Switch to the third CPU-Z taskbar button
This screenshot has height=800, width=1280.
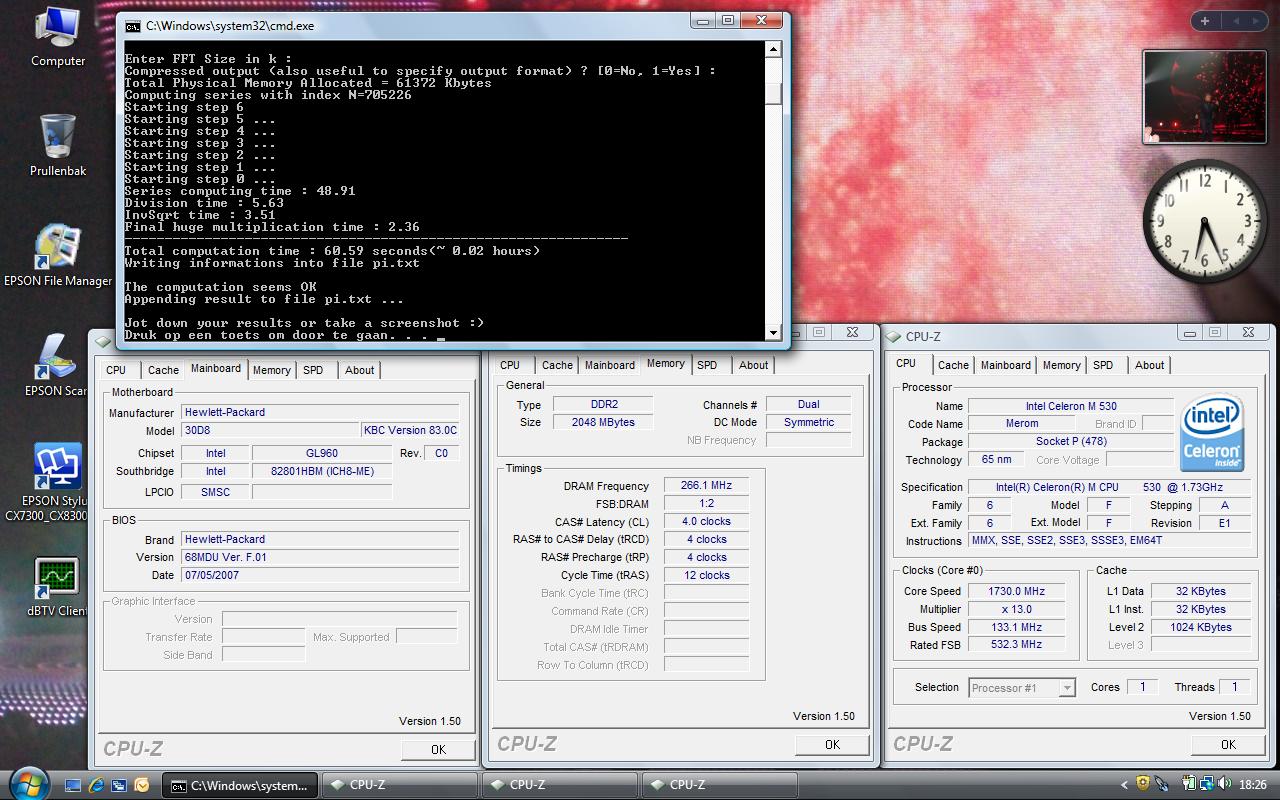[x=720, y=785]
